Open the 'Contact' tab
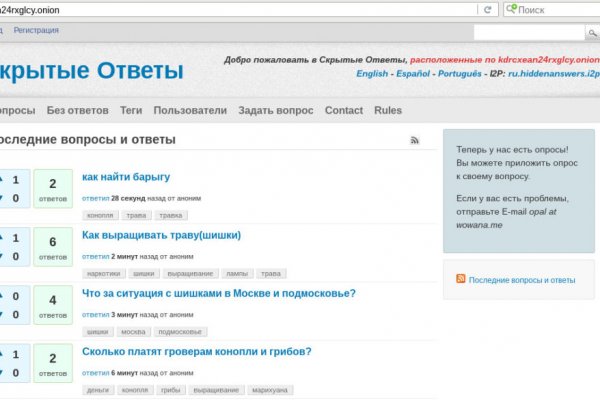The width and height of the screenshot is (600, 400). click(x=344, y=110)
